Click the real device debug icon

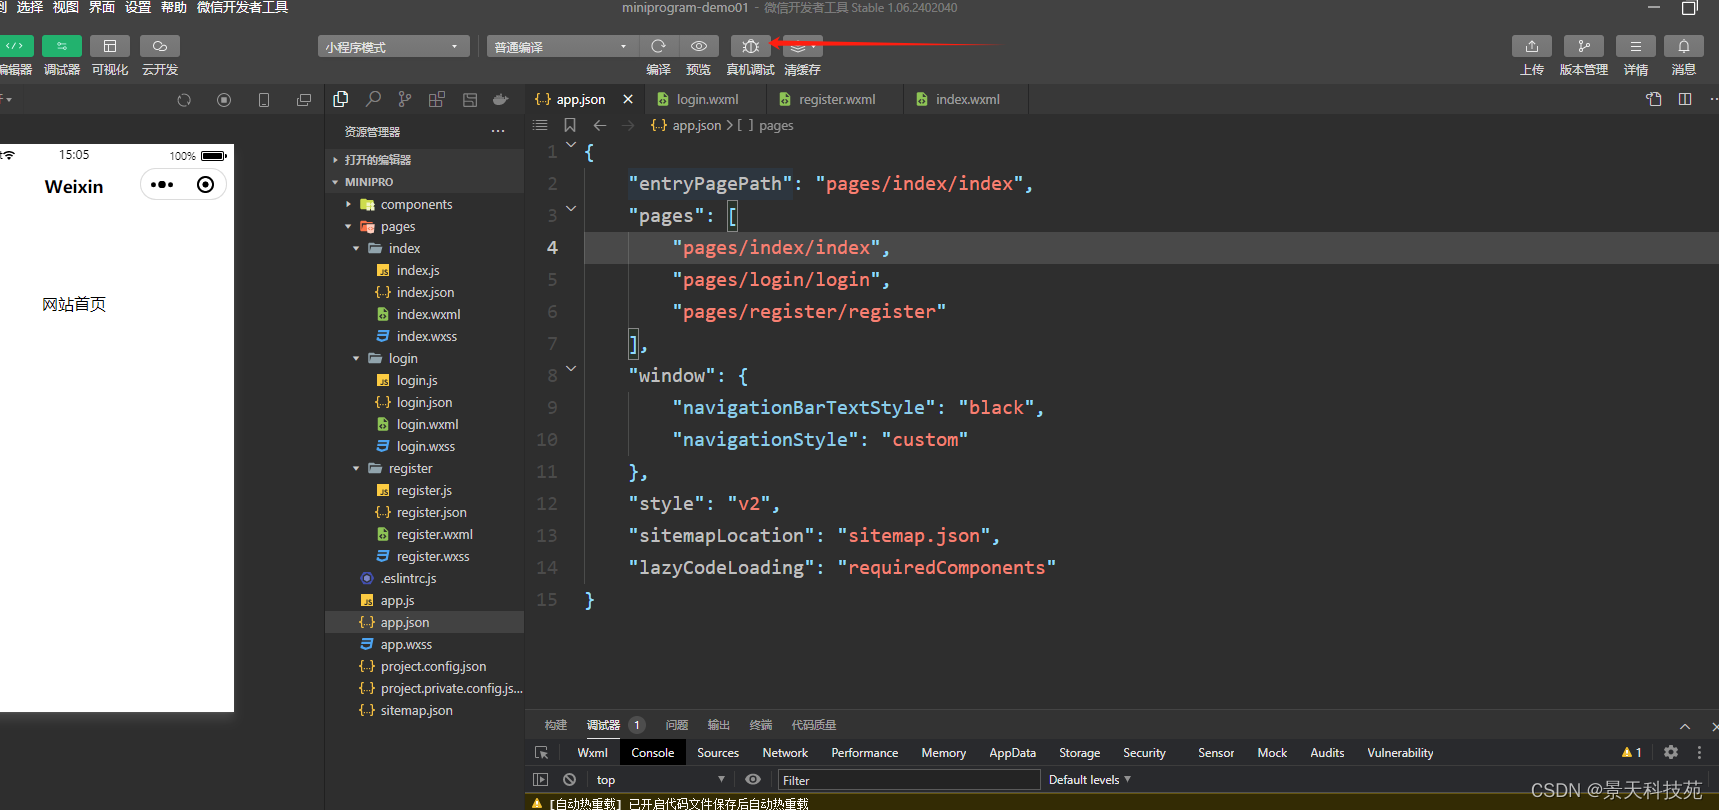(751, 46)
